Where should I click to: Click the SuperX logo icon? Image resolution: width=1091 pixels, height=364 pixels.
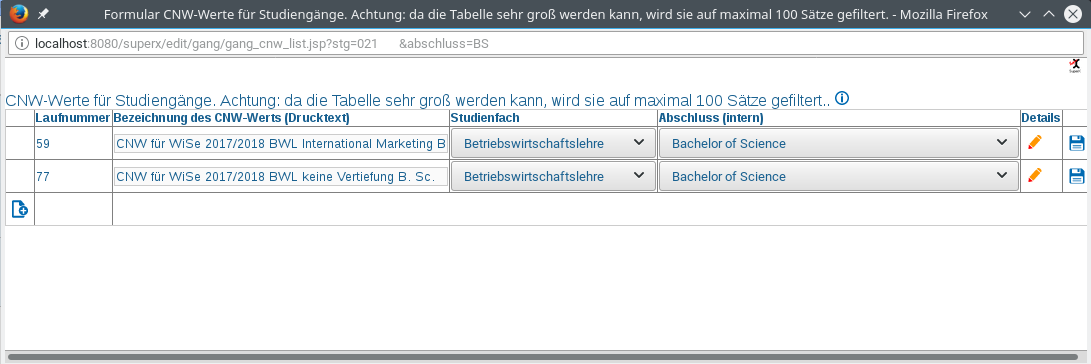click(1075, 67)
